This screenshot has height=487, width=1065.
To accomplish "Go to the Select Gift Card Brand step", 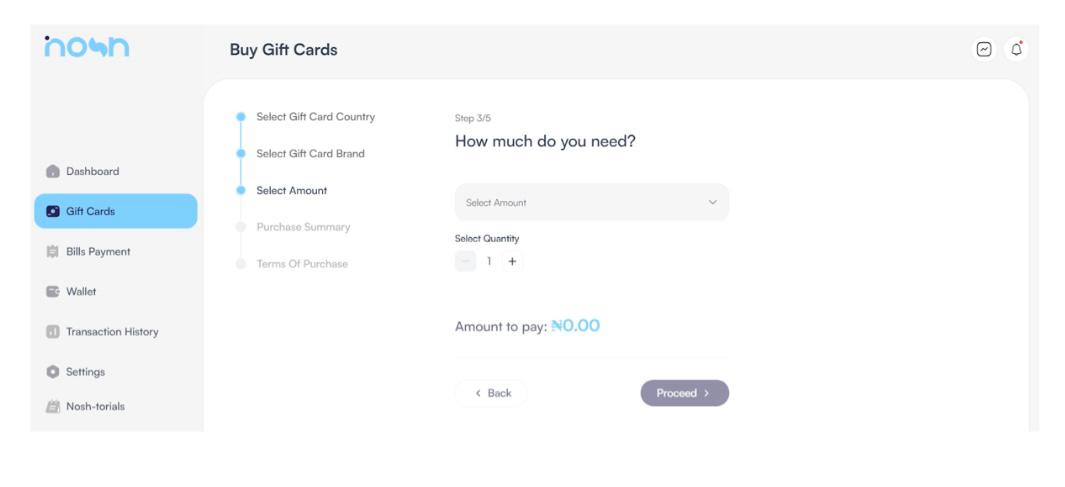I will click(310, 153).
